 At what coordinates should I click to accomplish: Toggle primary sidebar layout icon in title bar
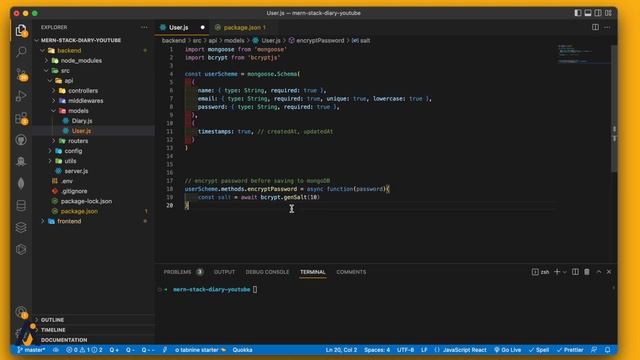pos(578,13)
